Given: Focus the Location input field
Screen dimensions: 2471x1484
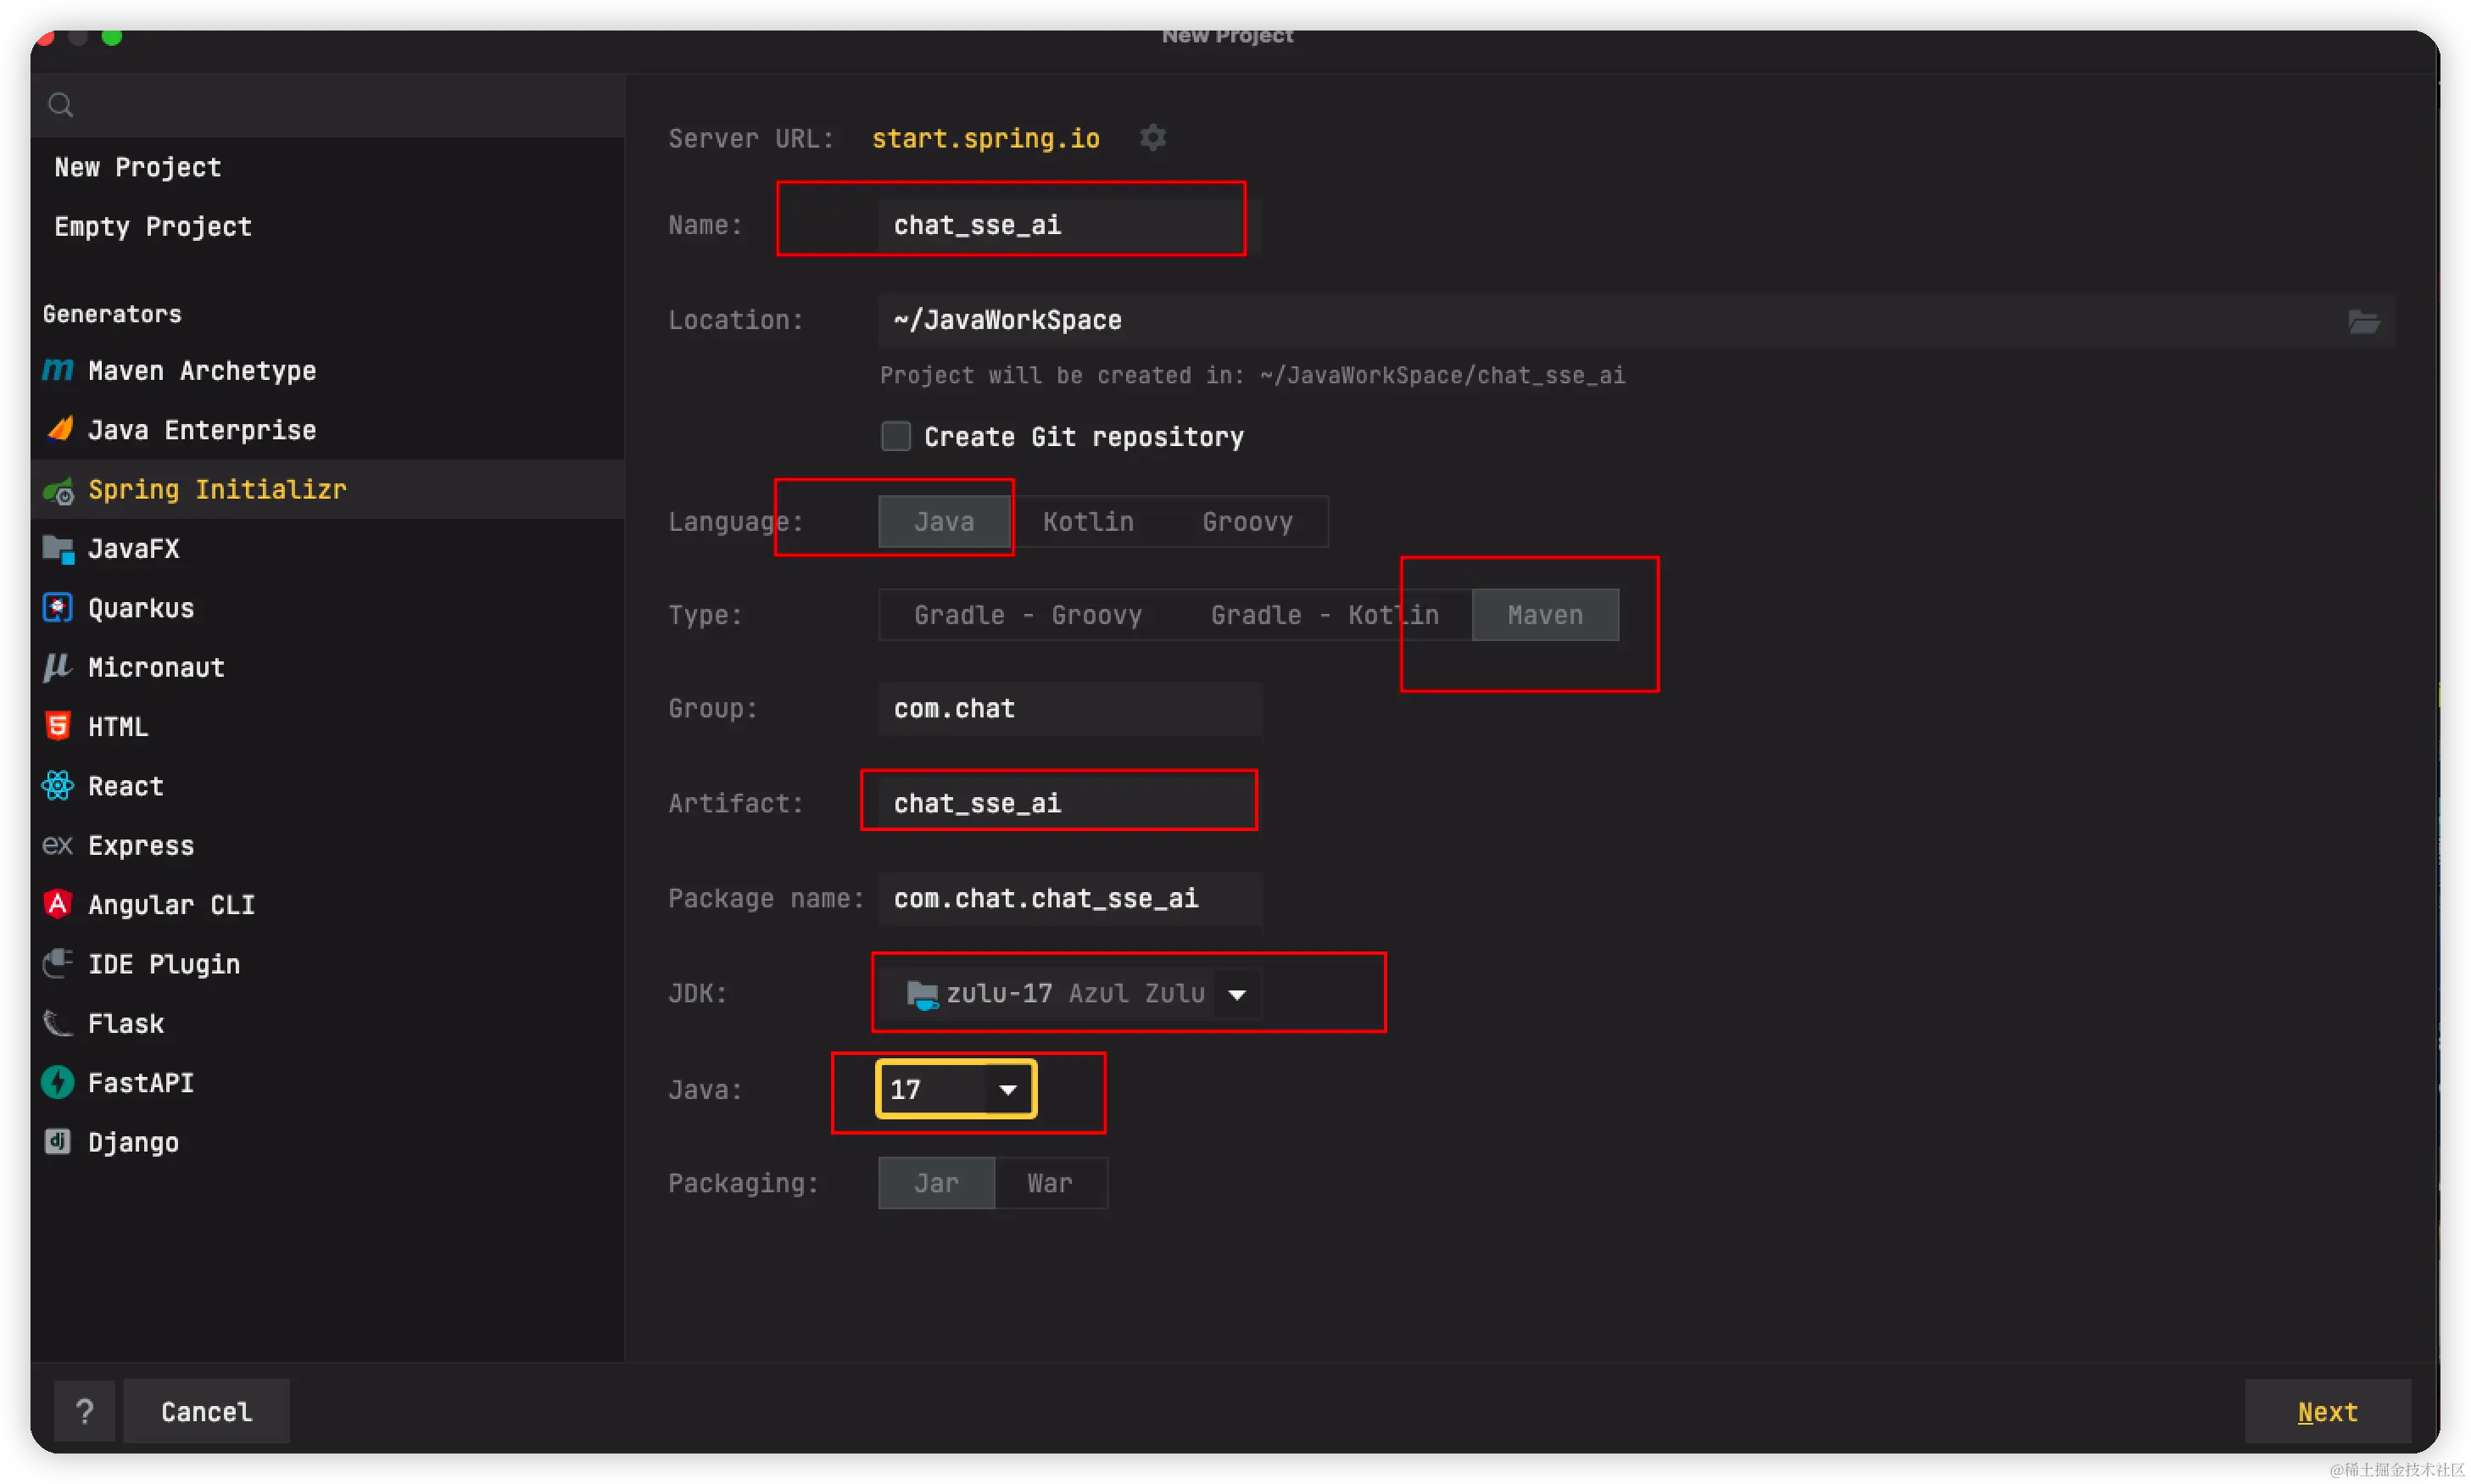Looking at the screenshot, I should click(1637, 320).
